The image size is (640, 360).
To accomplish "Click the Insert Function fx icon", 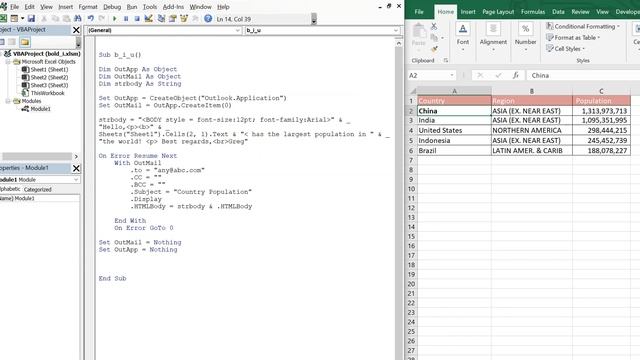I will pyautogui.click(x=516, y=76).
